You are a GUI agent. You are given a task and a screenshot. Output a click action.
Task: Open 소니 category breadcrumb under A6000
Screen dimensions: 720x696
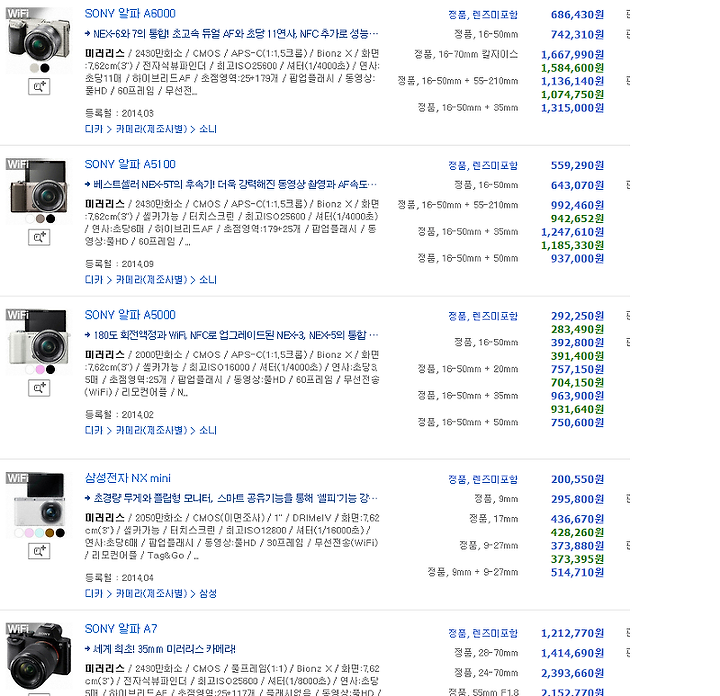[208, 129]
